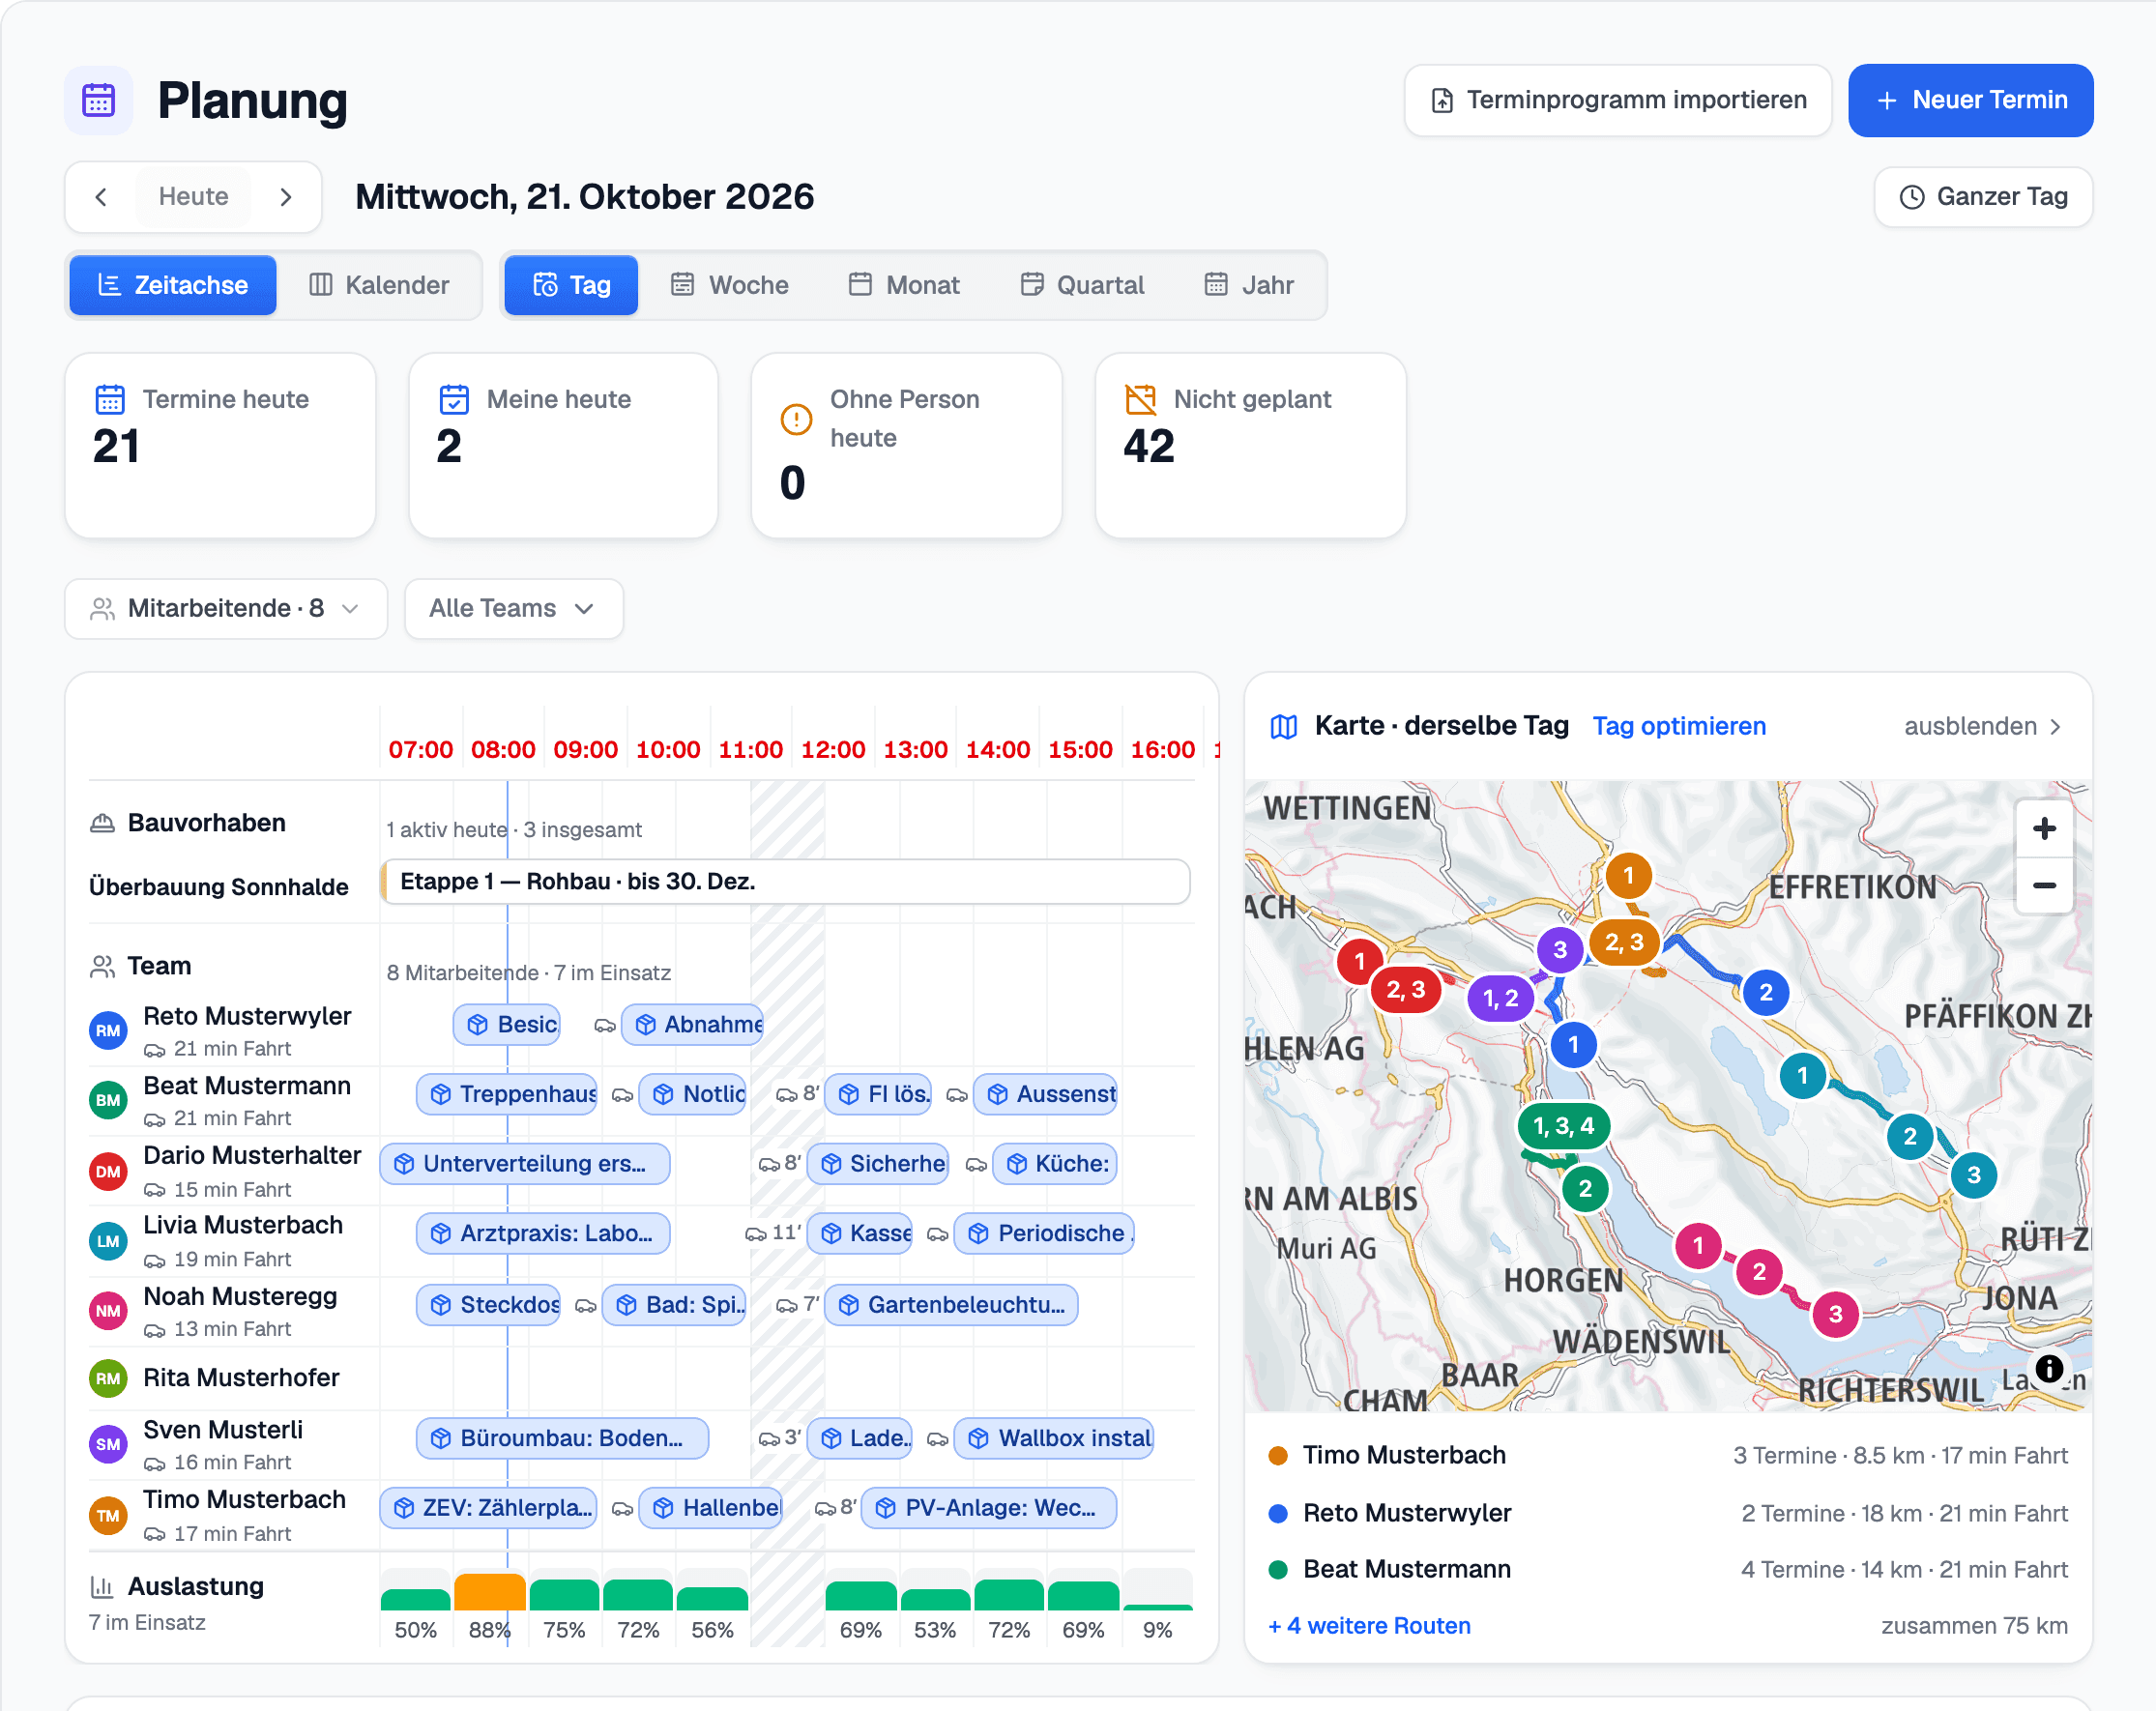
Task: Select the Quartal period tab
Action: coord(1082,285)
